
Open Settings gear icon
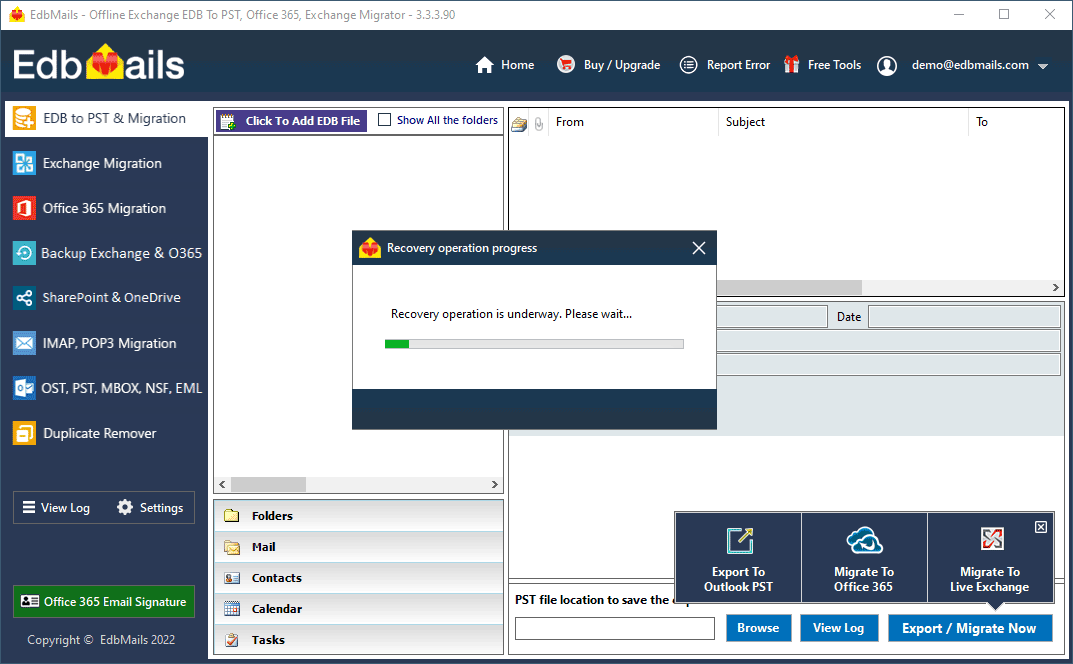[x=125, y=507]
